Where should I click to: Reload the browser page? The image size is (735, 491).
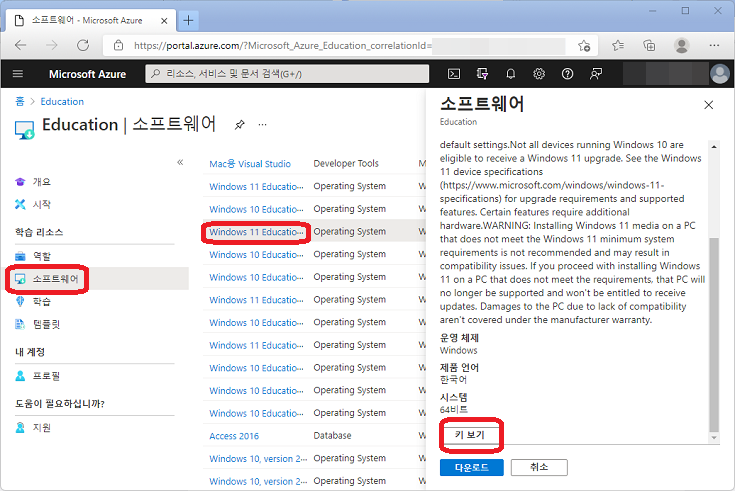coord(83,45)
